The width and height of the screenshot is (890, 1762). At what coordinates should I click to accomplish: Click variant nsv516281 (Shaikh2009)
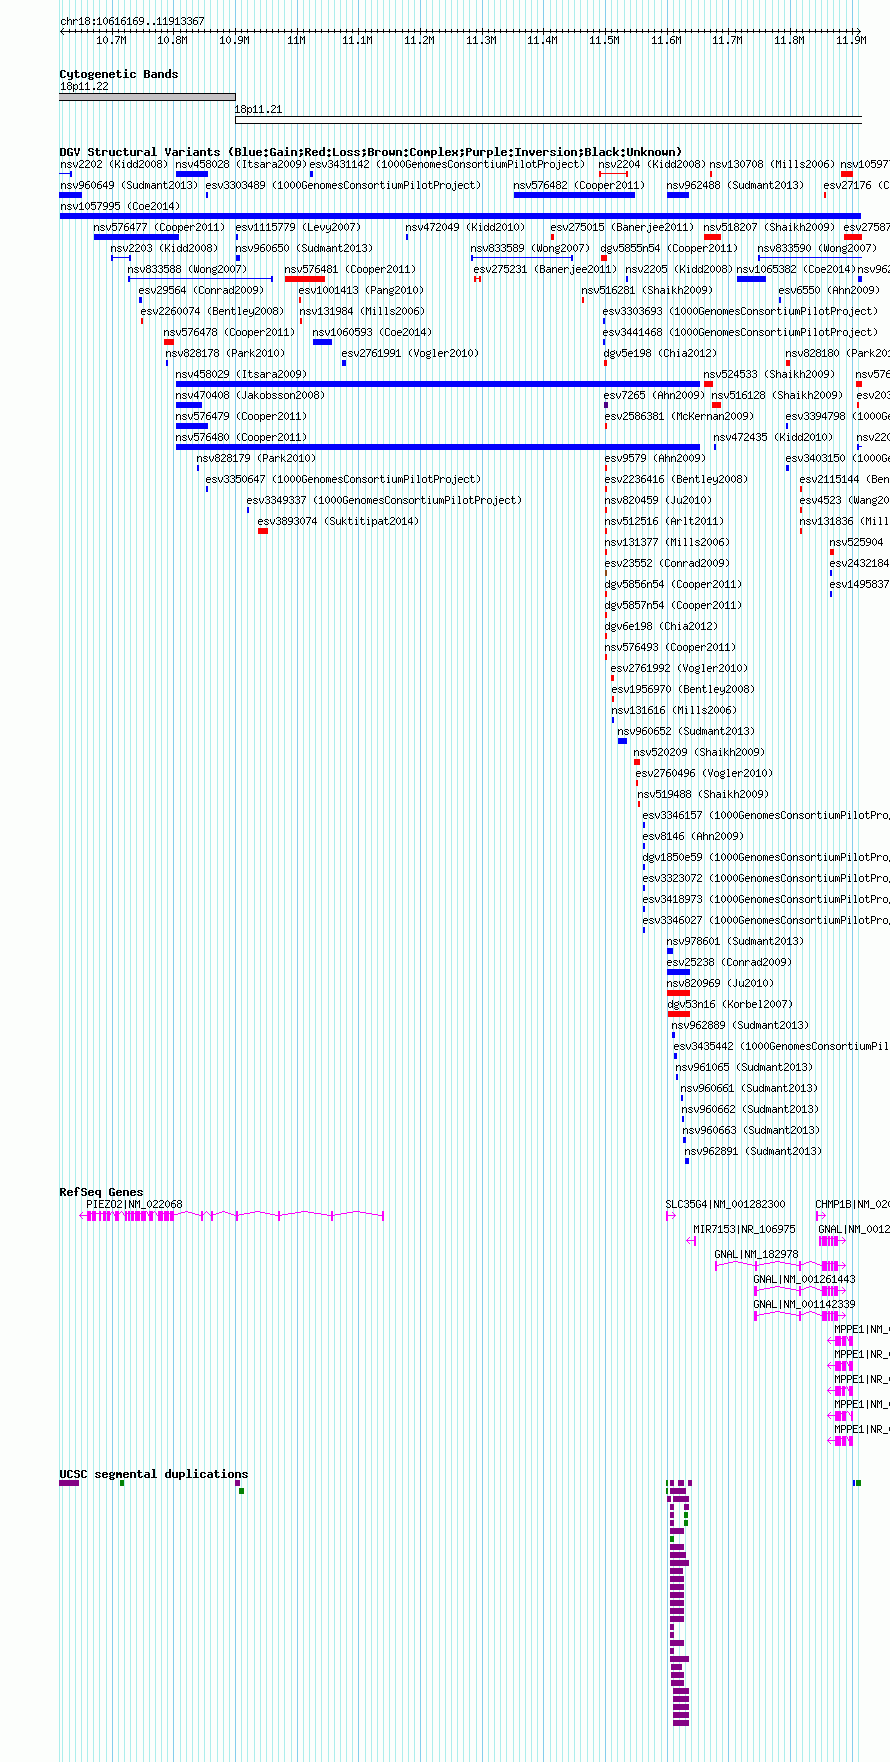coord(647,290)
